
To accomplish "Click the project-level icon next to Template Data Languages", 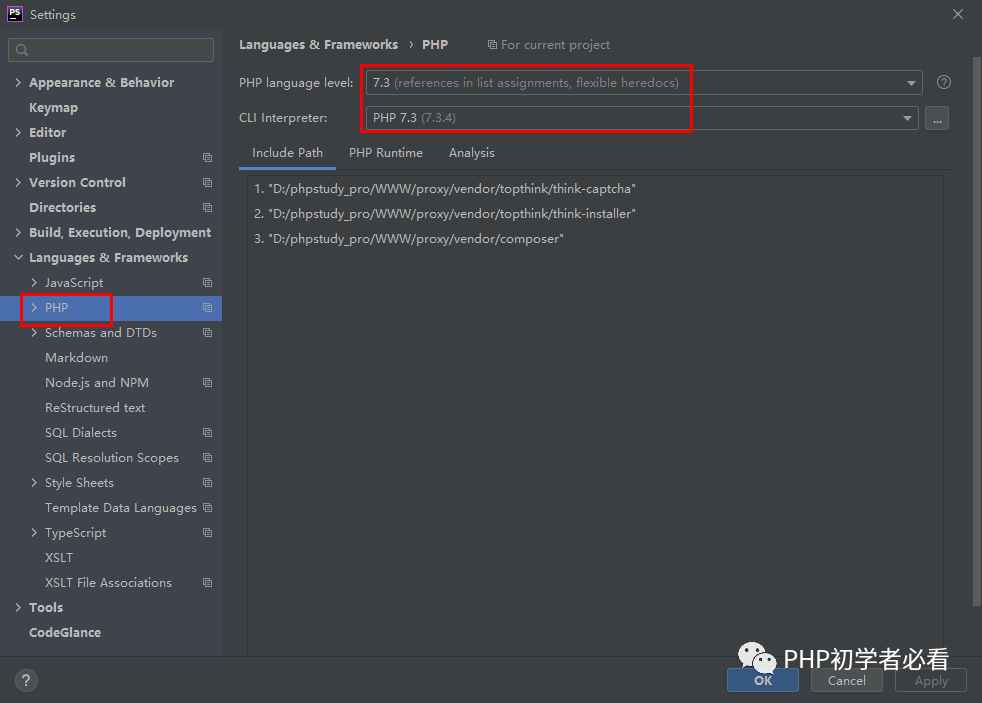I will point(207,508).
